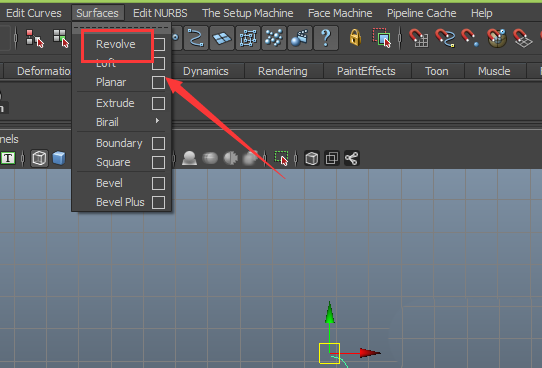The width and height of the screenshot is (542, 368).
Task: Click the red X-axis manipulator arrow
Action: [x=370, y=353]
